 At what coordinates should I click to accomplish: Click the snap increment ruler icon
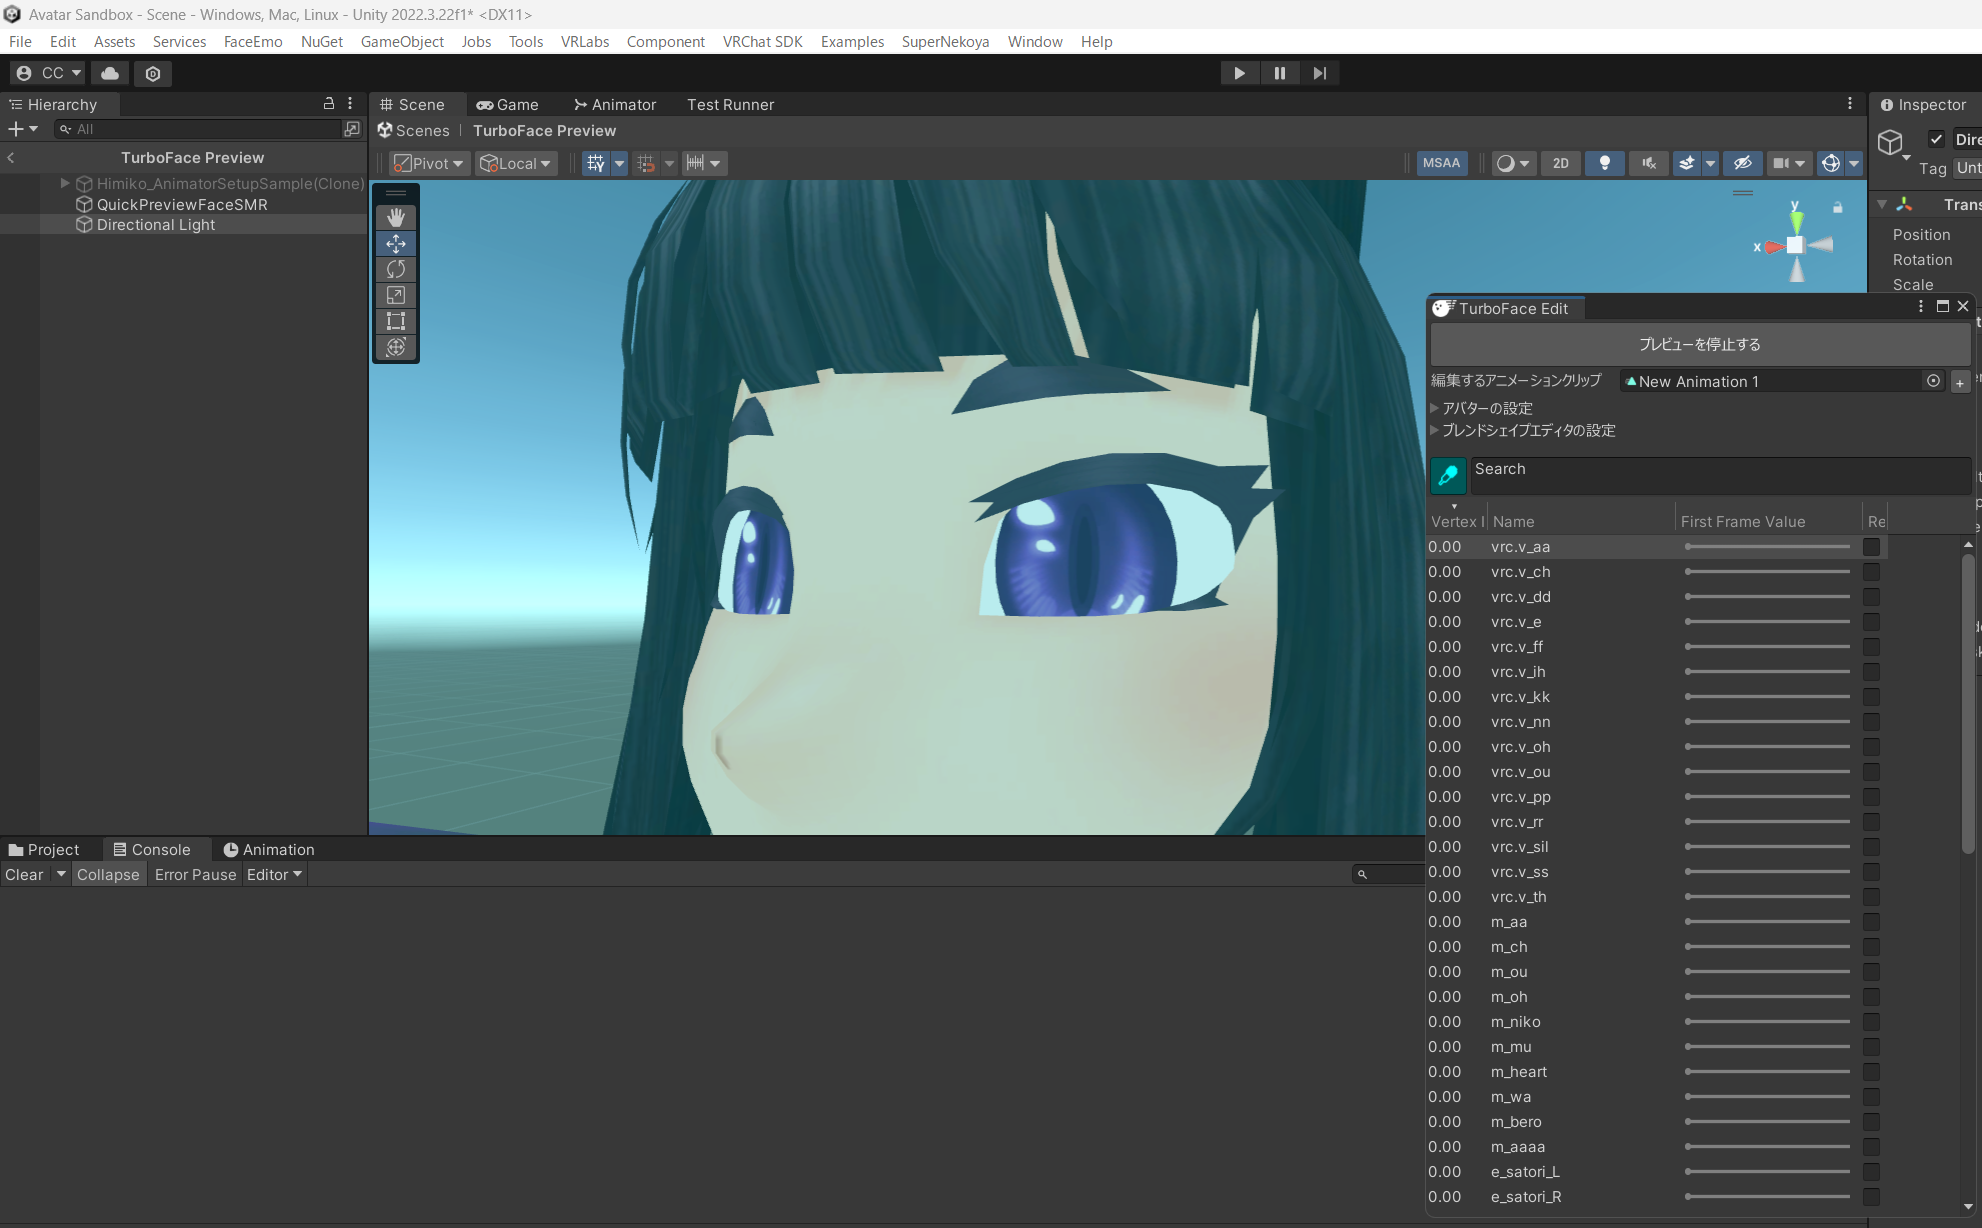[696, 163]
